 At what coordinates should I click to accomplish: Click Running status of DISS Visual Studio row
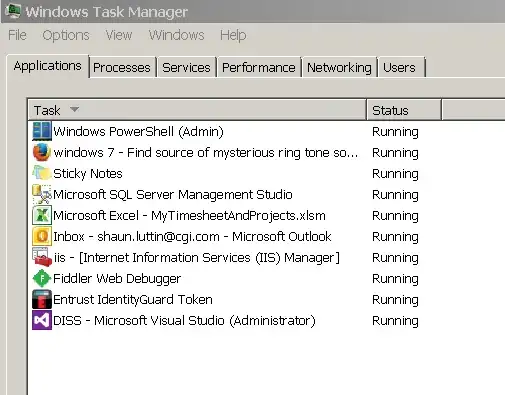(x=395, y=321)
